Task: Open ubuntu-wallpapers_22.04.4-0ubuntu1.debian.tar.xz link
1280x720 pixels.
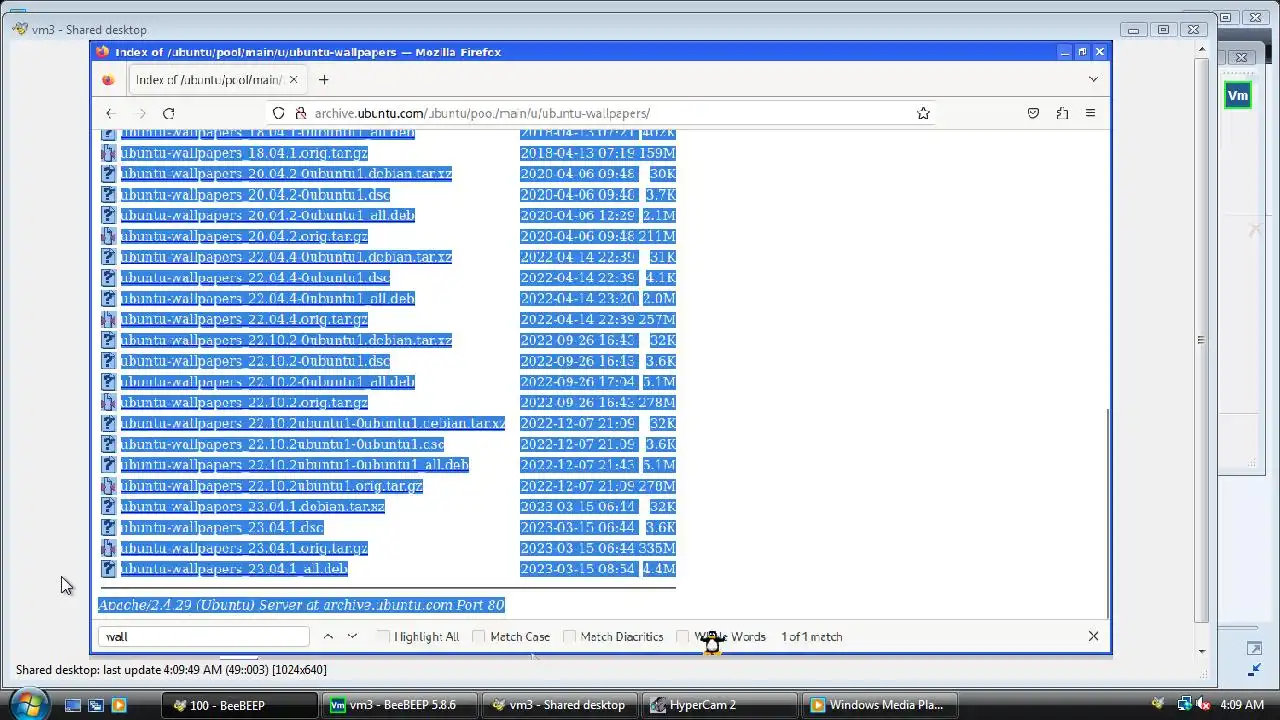Action: [x=286, y=257]
